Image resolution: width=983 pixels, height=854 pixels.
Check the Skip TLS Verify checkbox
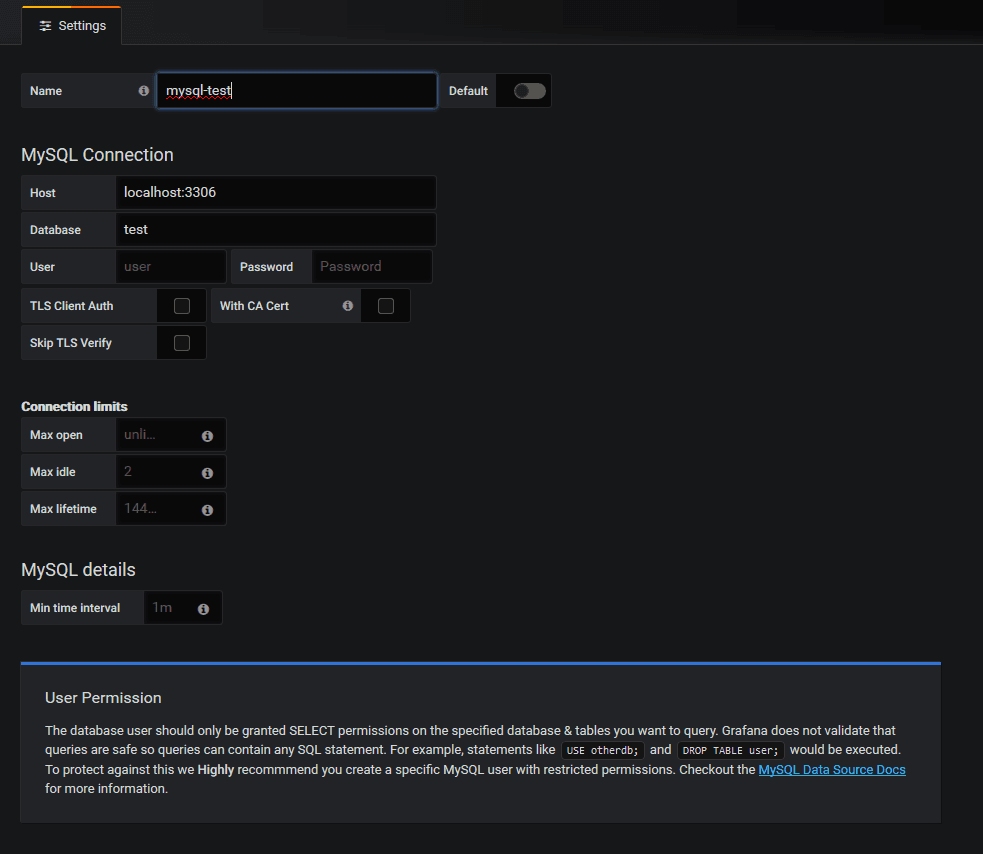182,343
